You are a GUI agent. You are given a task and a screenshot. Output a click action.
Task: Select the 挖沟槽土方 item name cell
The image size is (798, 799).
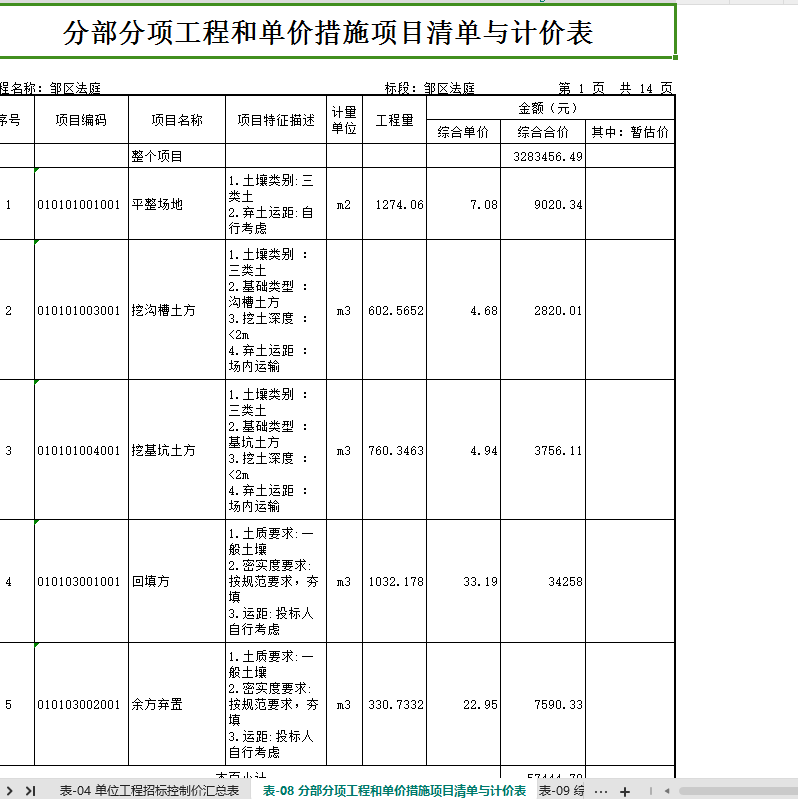pyautogui.click(x=177, y=310)
